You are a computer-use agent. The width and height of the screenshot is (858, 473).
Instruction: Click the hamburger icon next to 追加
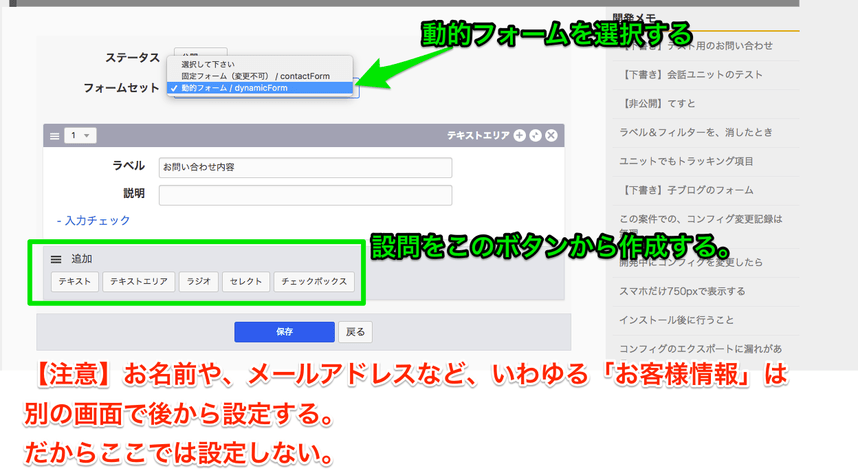(57, 259)
